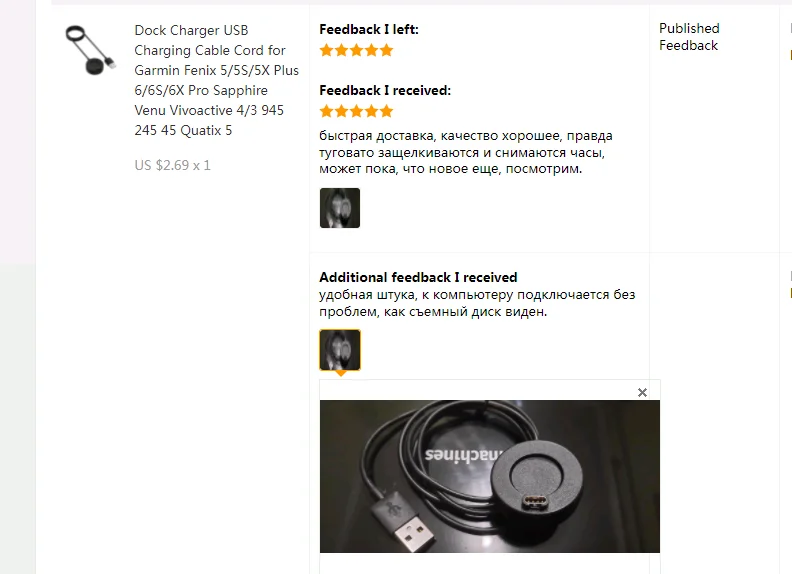Click the orange pointer below selected thumbnail
The image size is (792, 574).
point(340,373)
